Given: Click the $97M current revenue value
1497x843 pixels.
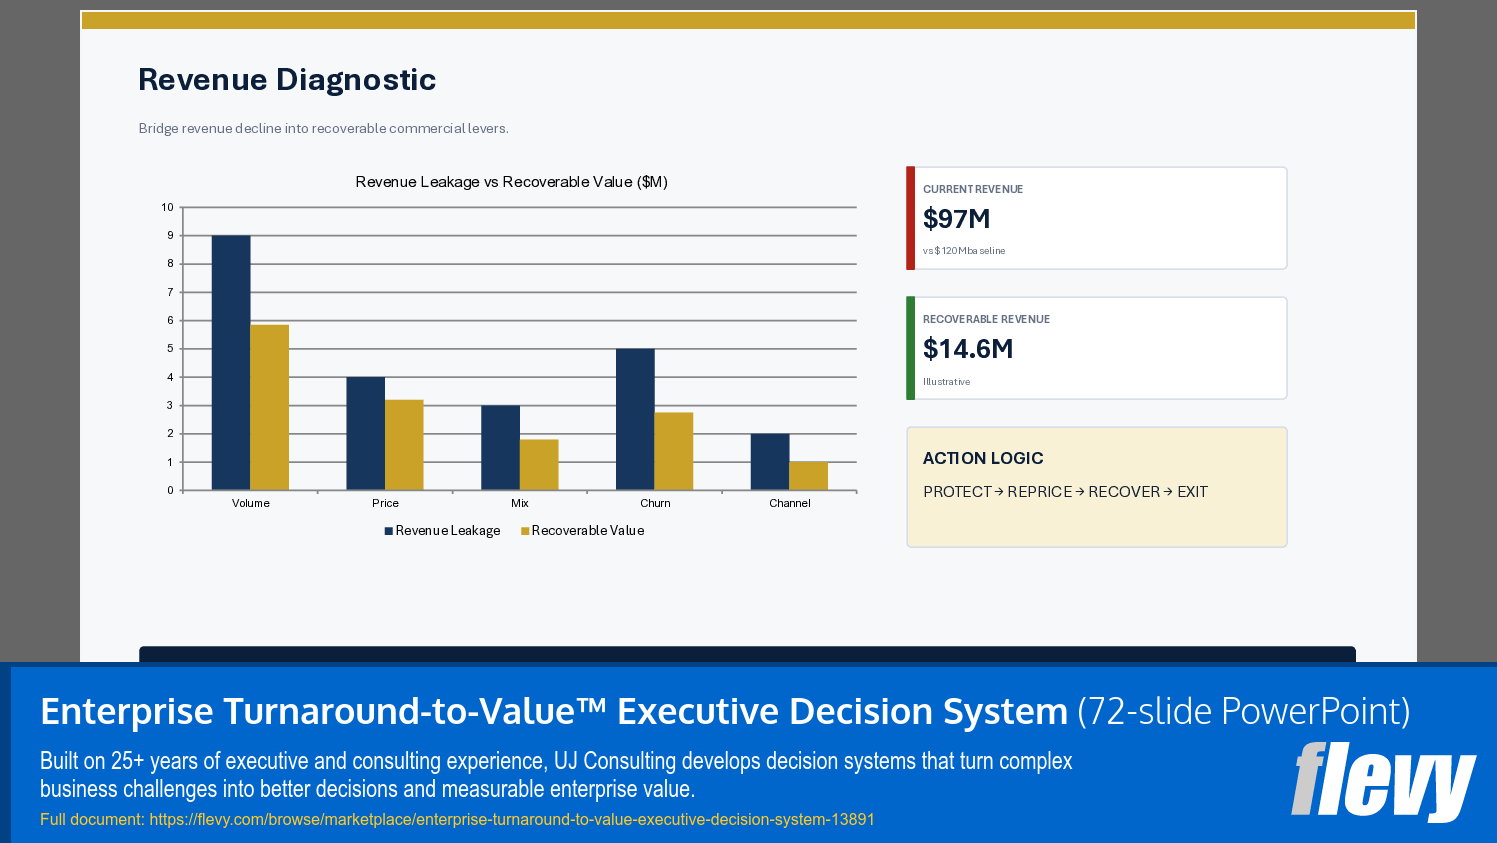Looking at the screenshot, I should pos(957,219).
